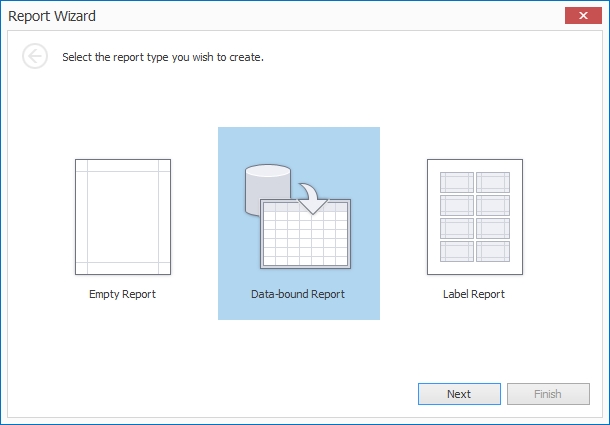Click bottom-right label cell in Label Report icon
This screenshot has height=425, width=610.
pyautogui.click(x=492, y=251)
